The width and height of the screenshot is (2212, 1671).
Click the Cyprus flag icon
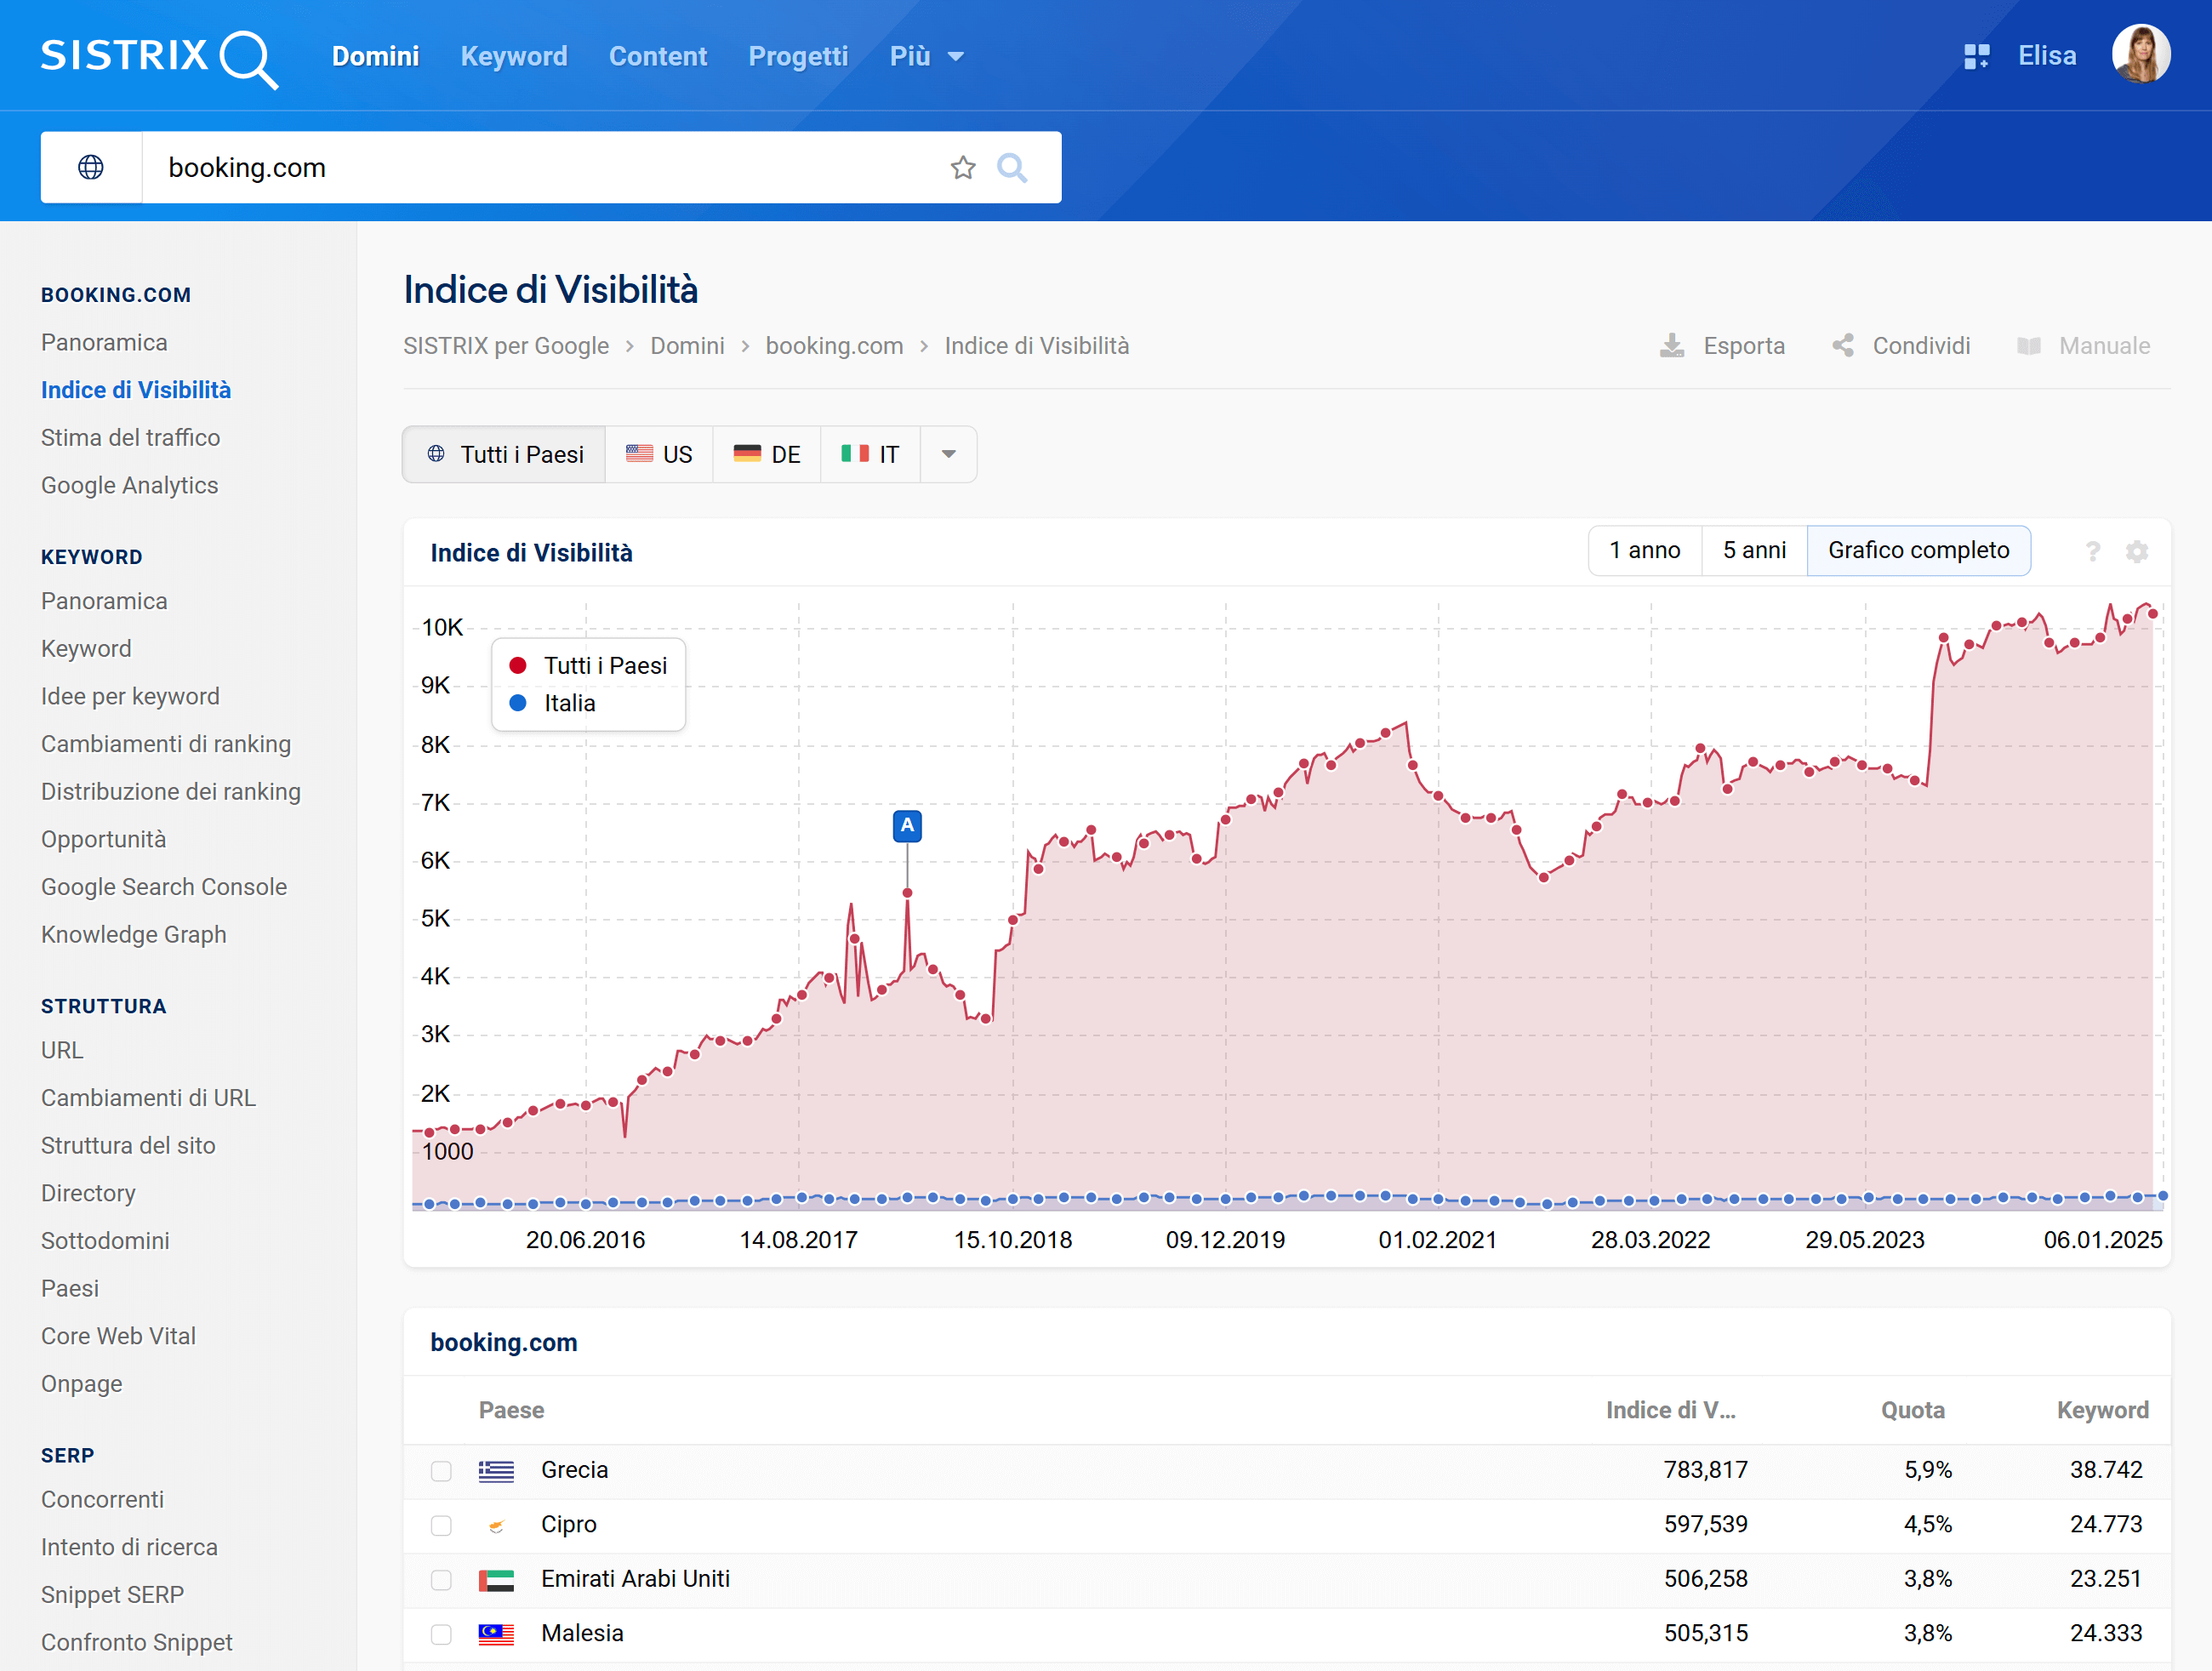click(496, 1525)
